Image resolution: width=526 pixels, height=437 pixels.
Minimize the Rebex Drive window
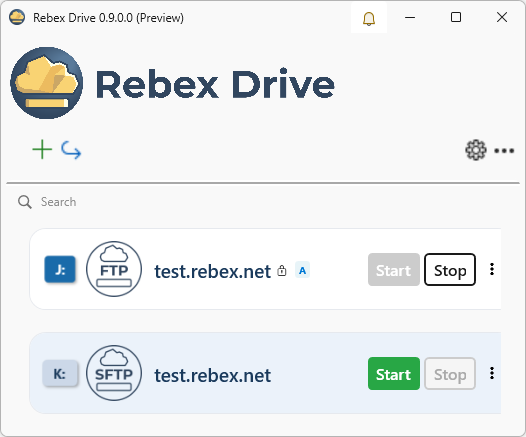pos(410,17)
